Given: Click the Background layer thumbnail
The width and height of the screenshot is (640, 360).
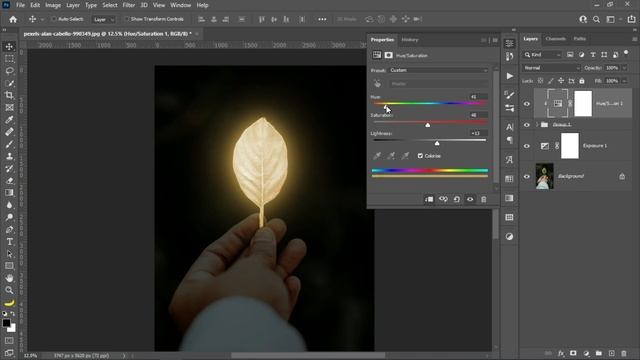Looking at the screenshot, I should 544,176.
